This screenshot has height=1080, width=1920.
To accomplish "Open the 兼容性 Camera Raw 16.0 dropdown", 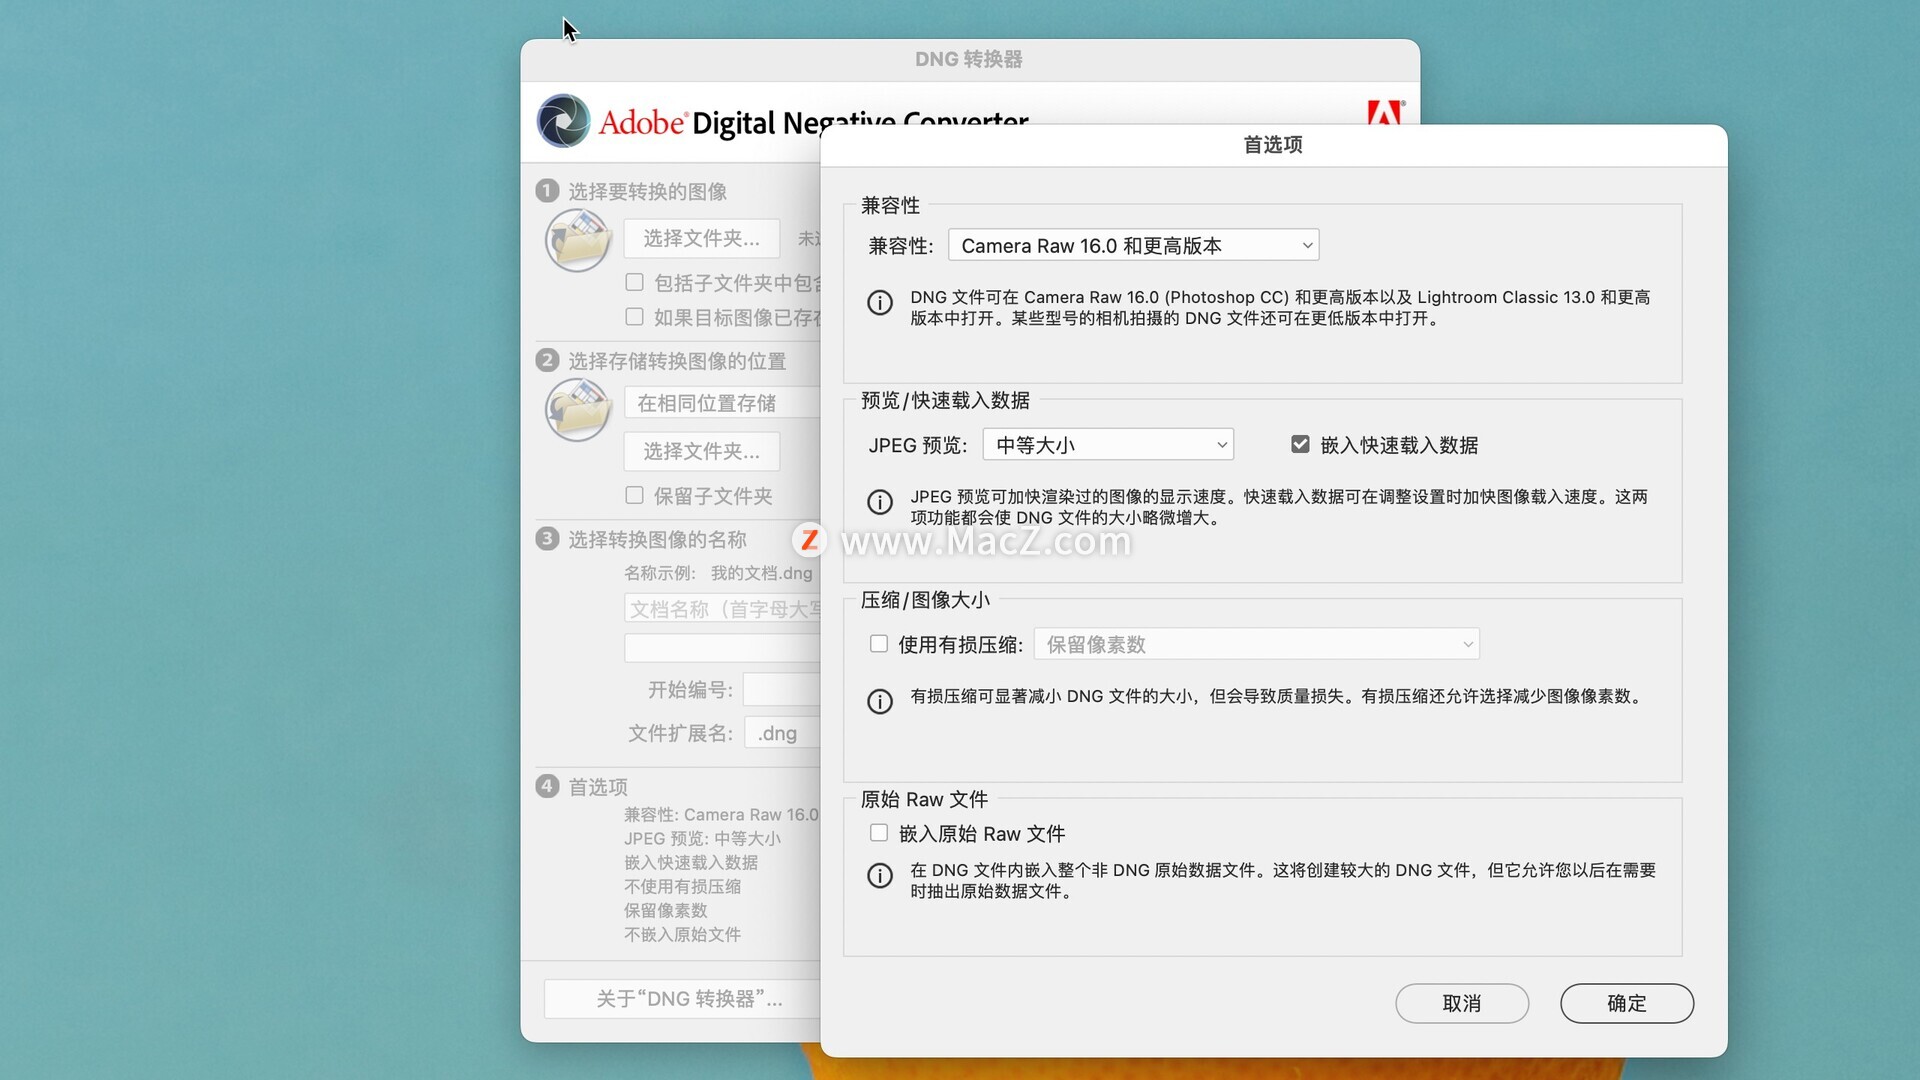I will [x=1133, y=245].
